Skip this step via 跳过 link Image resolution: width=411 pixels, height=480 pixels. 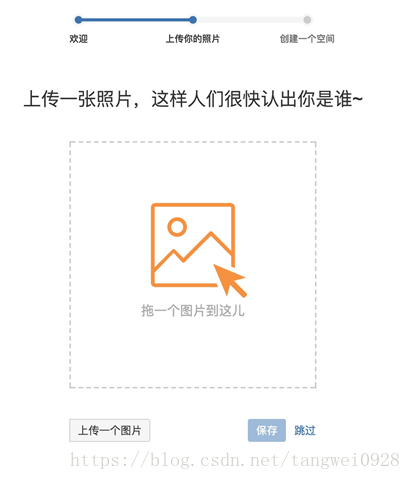click(305, 430)
